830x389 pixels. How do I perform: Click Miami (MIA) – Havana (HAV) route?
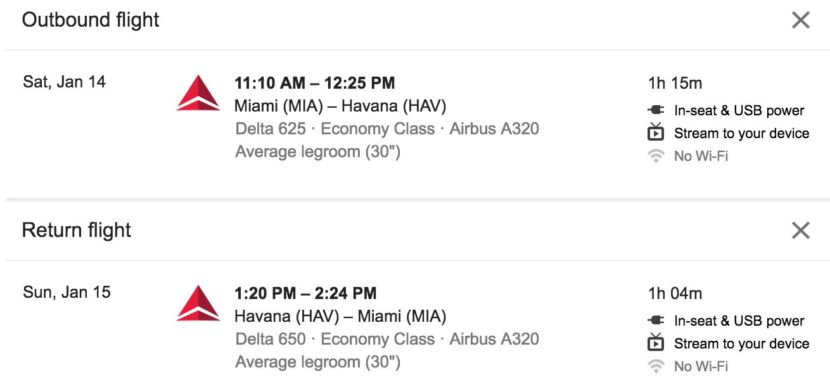coord(340,106)
